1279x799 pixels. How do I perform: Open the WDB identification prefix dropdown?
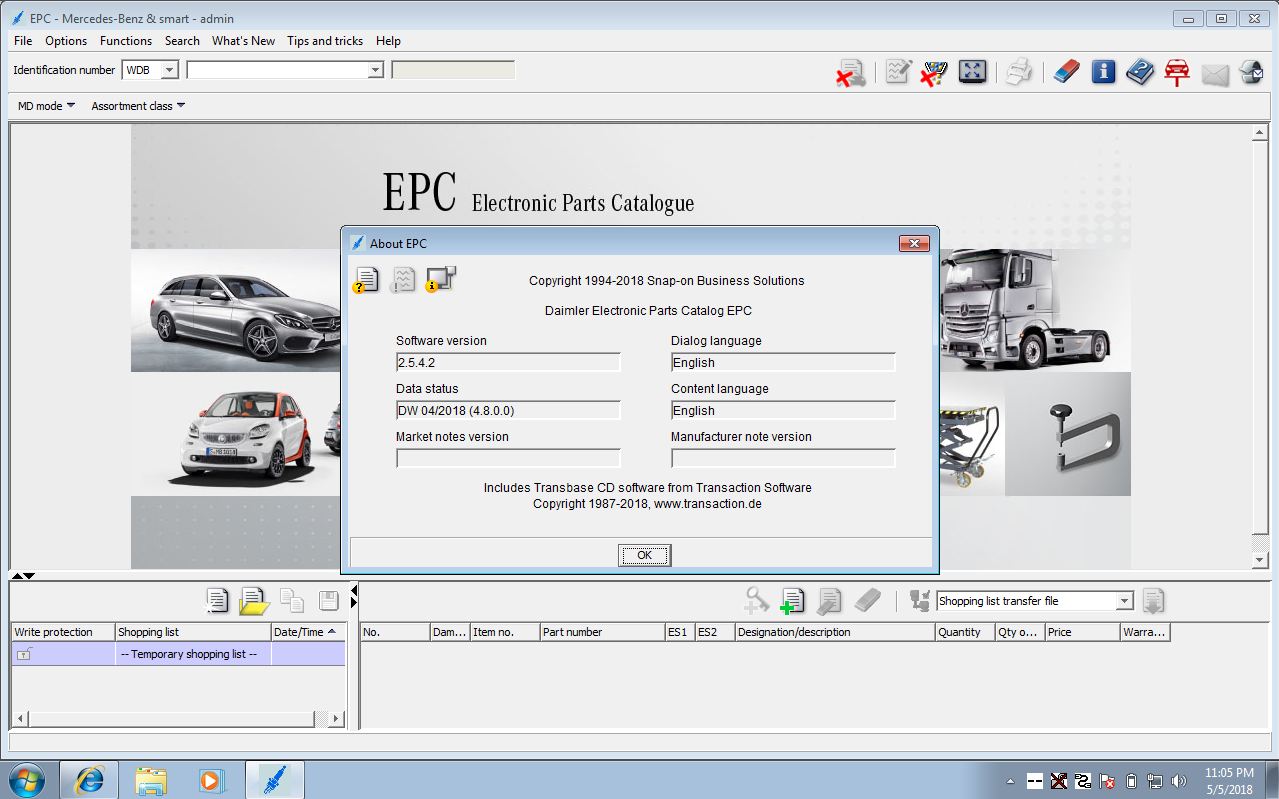169,70
